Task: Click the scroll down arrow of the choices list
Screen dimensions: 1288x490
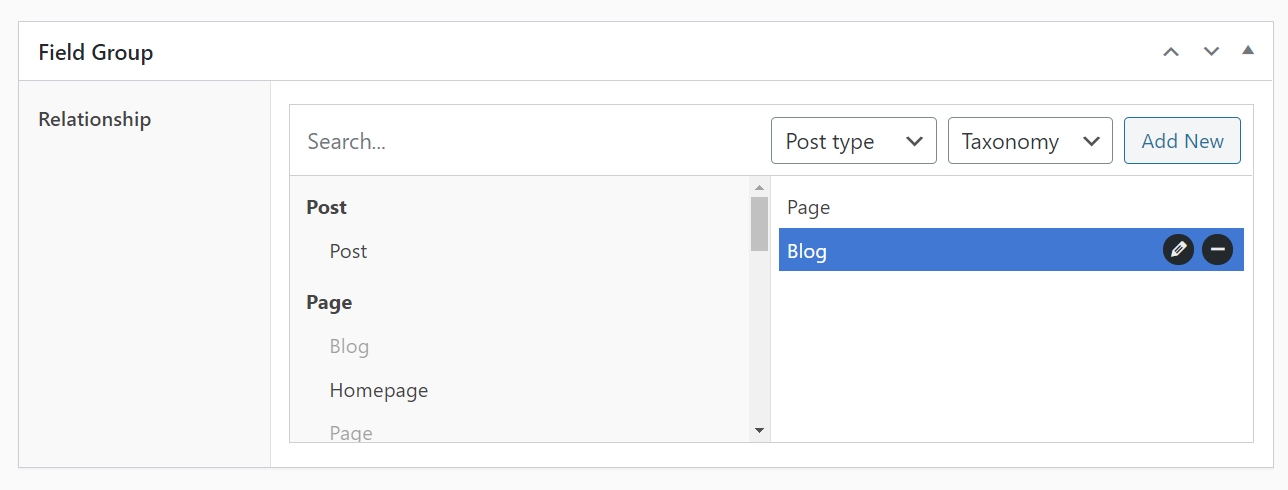Action: click(759, 431)
